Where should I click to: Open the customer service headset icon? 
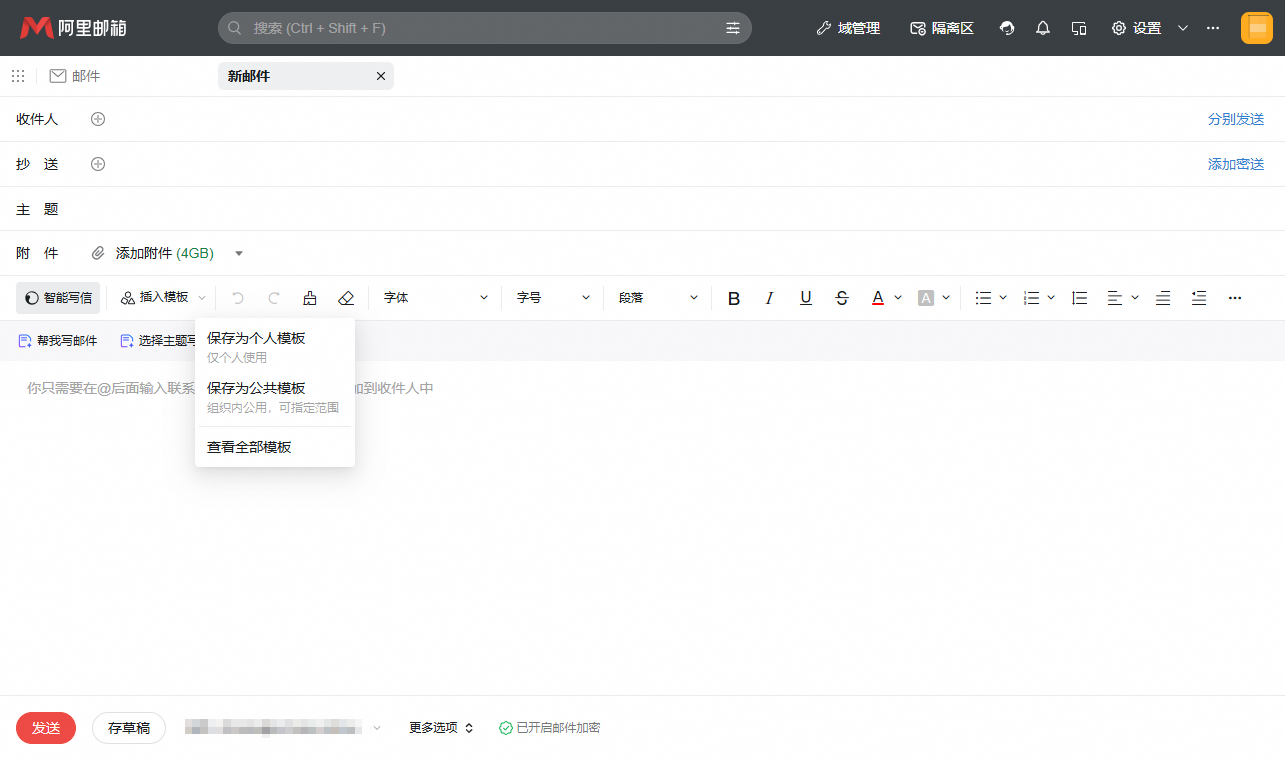(x=1007, y=28)
